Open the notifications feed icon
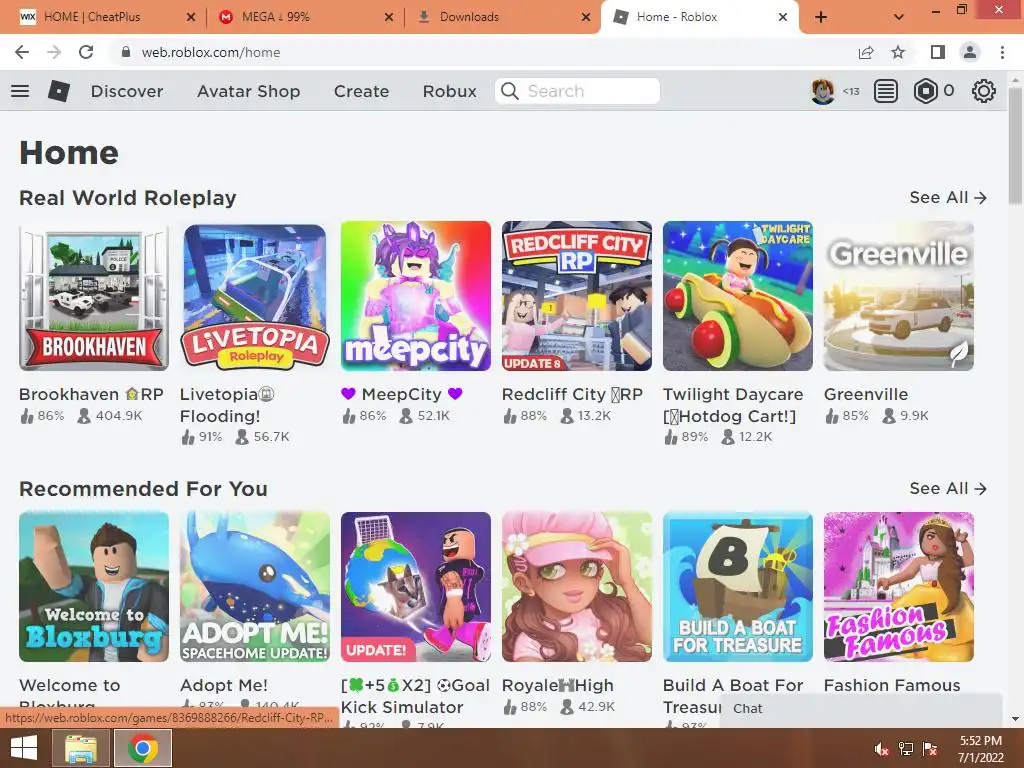 [886, 91]
